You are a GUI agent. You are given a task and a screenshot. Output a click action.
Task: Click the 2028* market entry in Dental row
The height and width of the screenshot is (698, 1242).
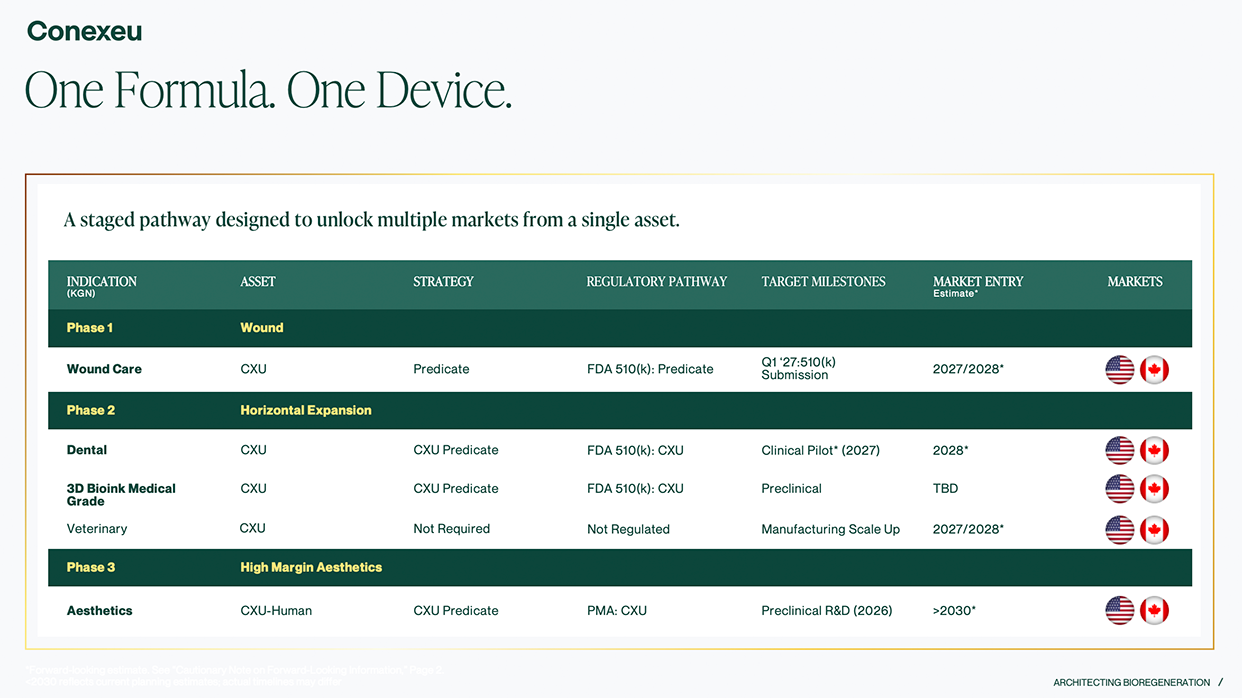[950, 450]
